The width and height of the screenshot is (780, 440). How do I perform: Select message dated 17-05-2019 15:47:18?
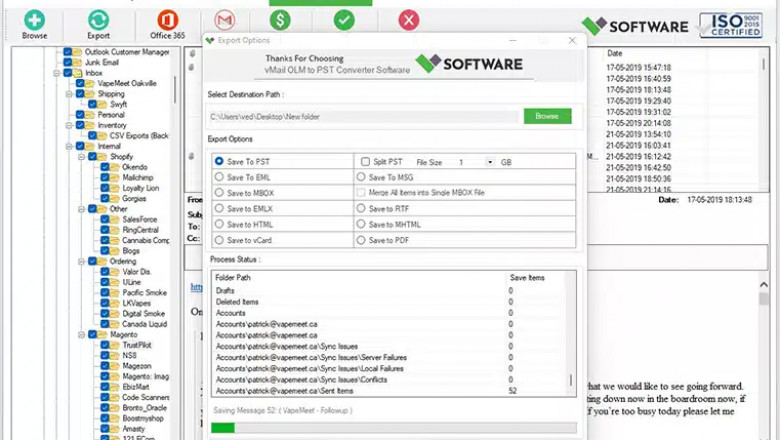point(639,67)
